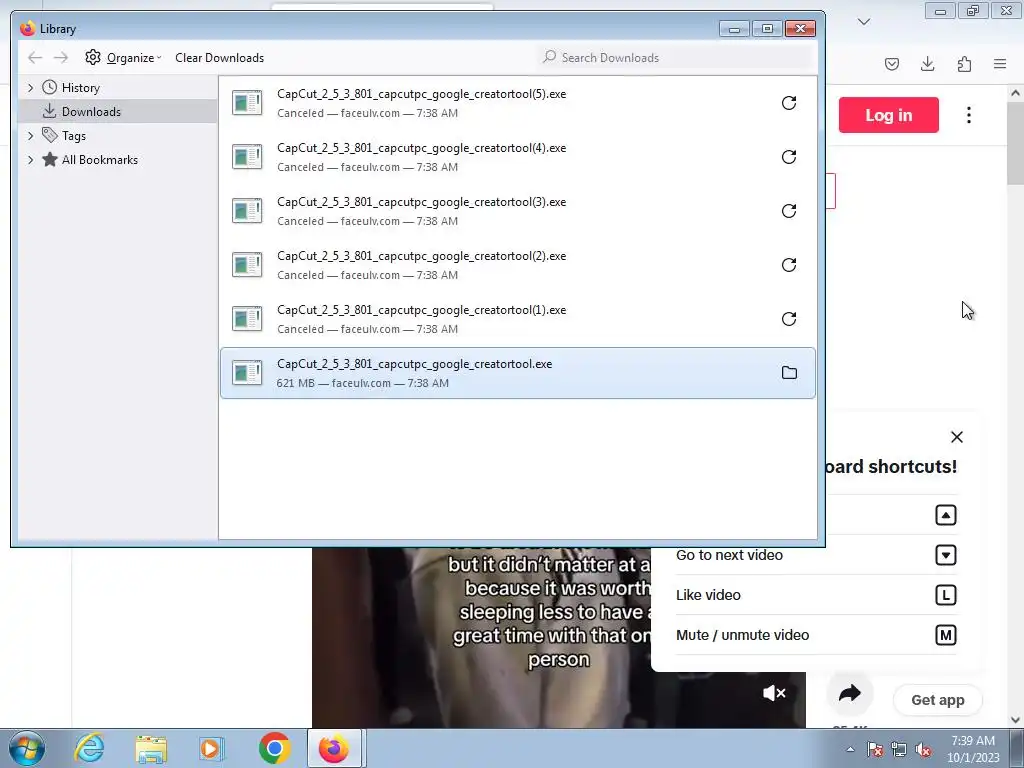The image size is (1024, 768).
Task: Expand the History tree node
Action: pos(30,88)
